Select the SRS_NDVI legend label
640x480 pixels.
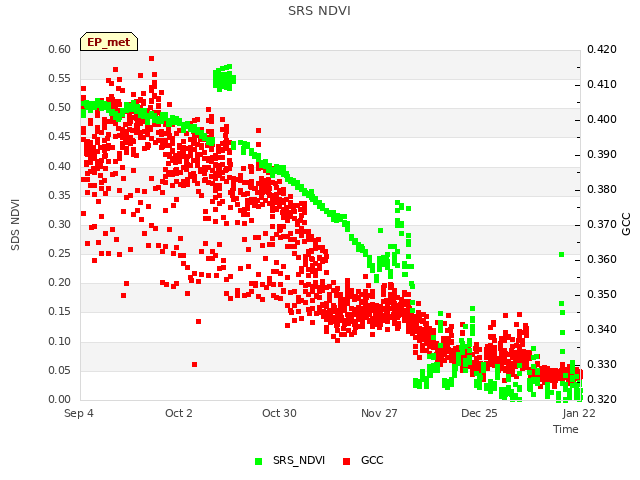(x=299, y=460)
